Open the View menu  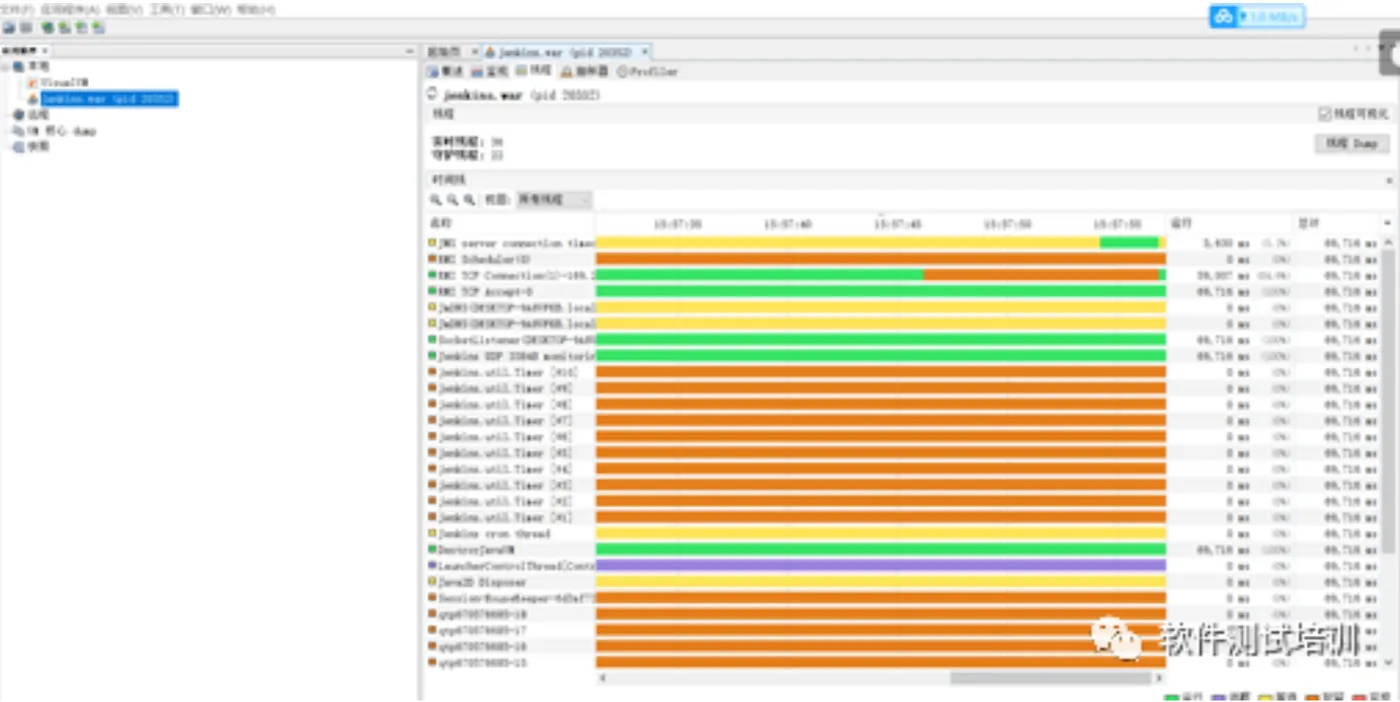point(124,9)
